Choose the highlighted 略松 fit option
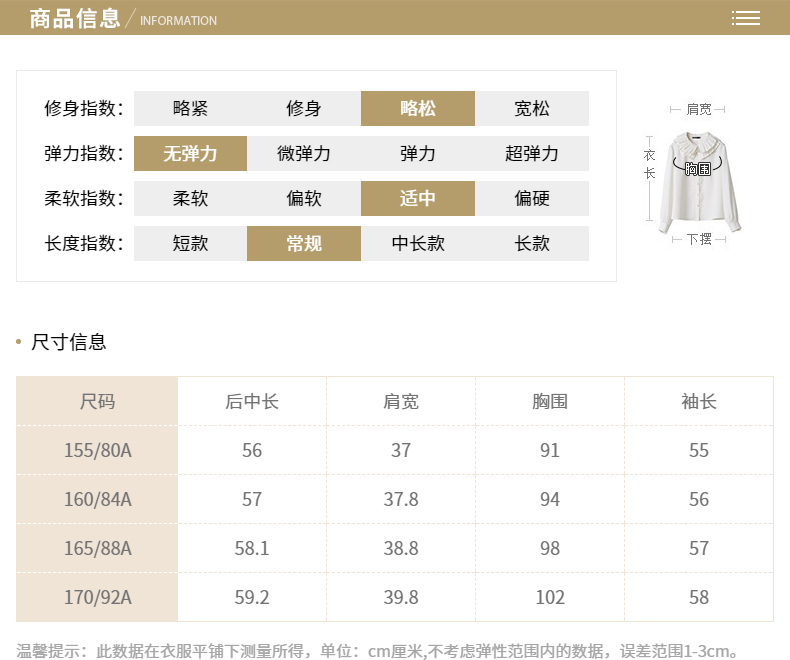Viewport: 790px width, 660px height. pos(417,109)
